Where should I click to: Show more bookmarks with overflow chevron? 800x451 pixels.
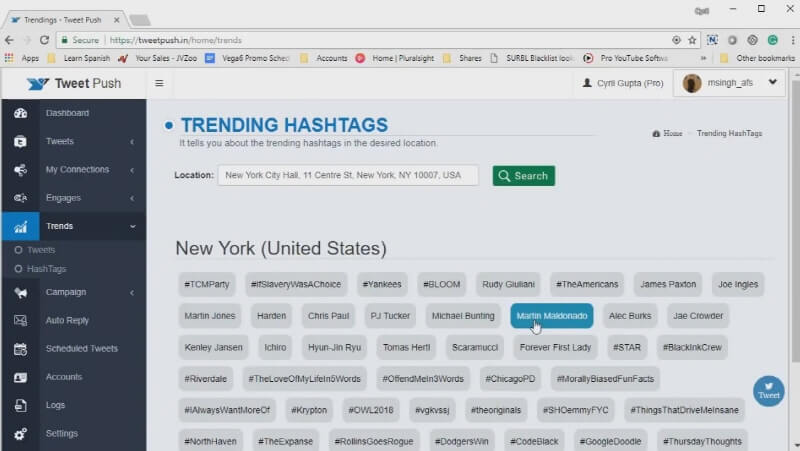[x=704, y=58]
